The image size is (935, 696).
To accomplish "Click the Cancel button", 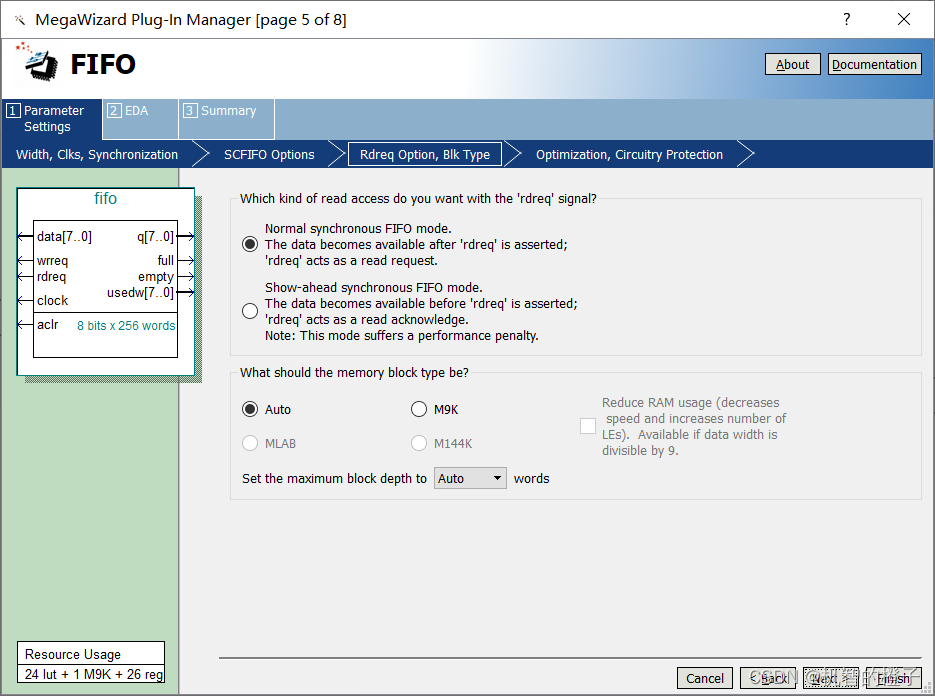I will coord(705,678).
